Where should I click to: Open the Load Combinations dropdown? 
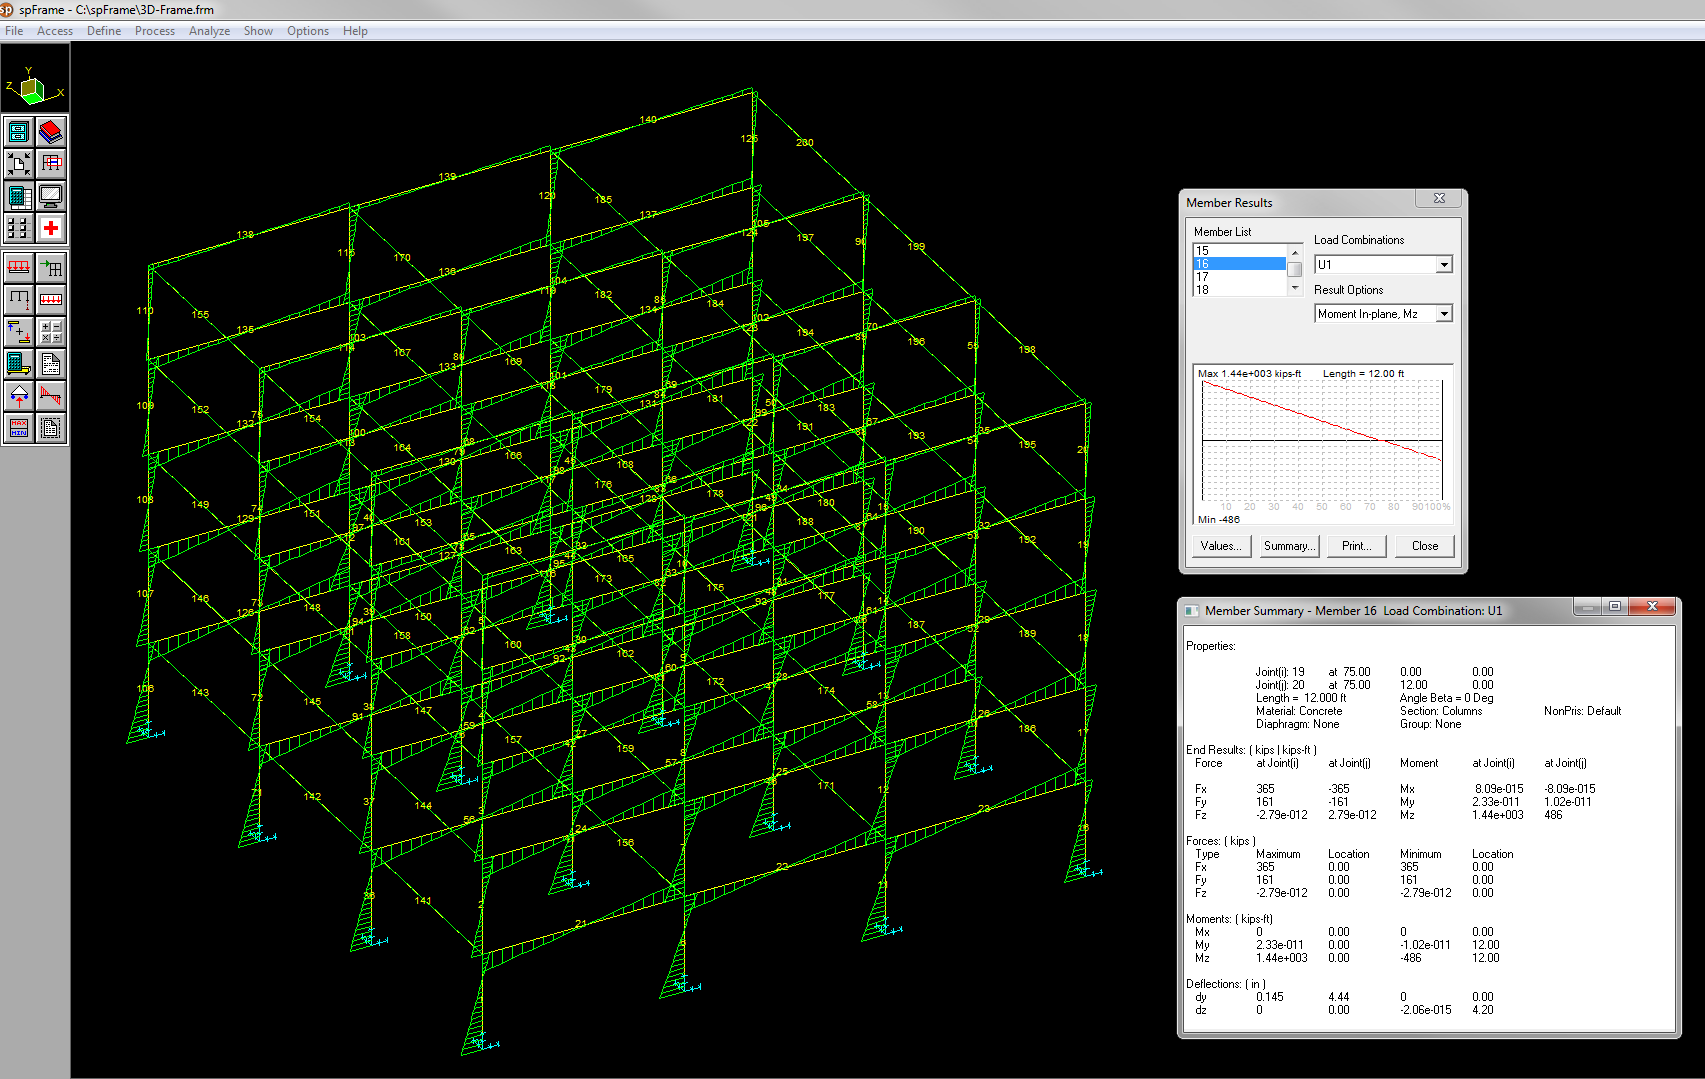[x=1443, y=265]
